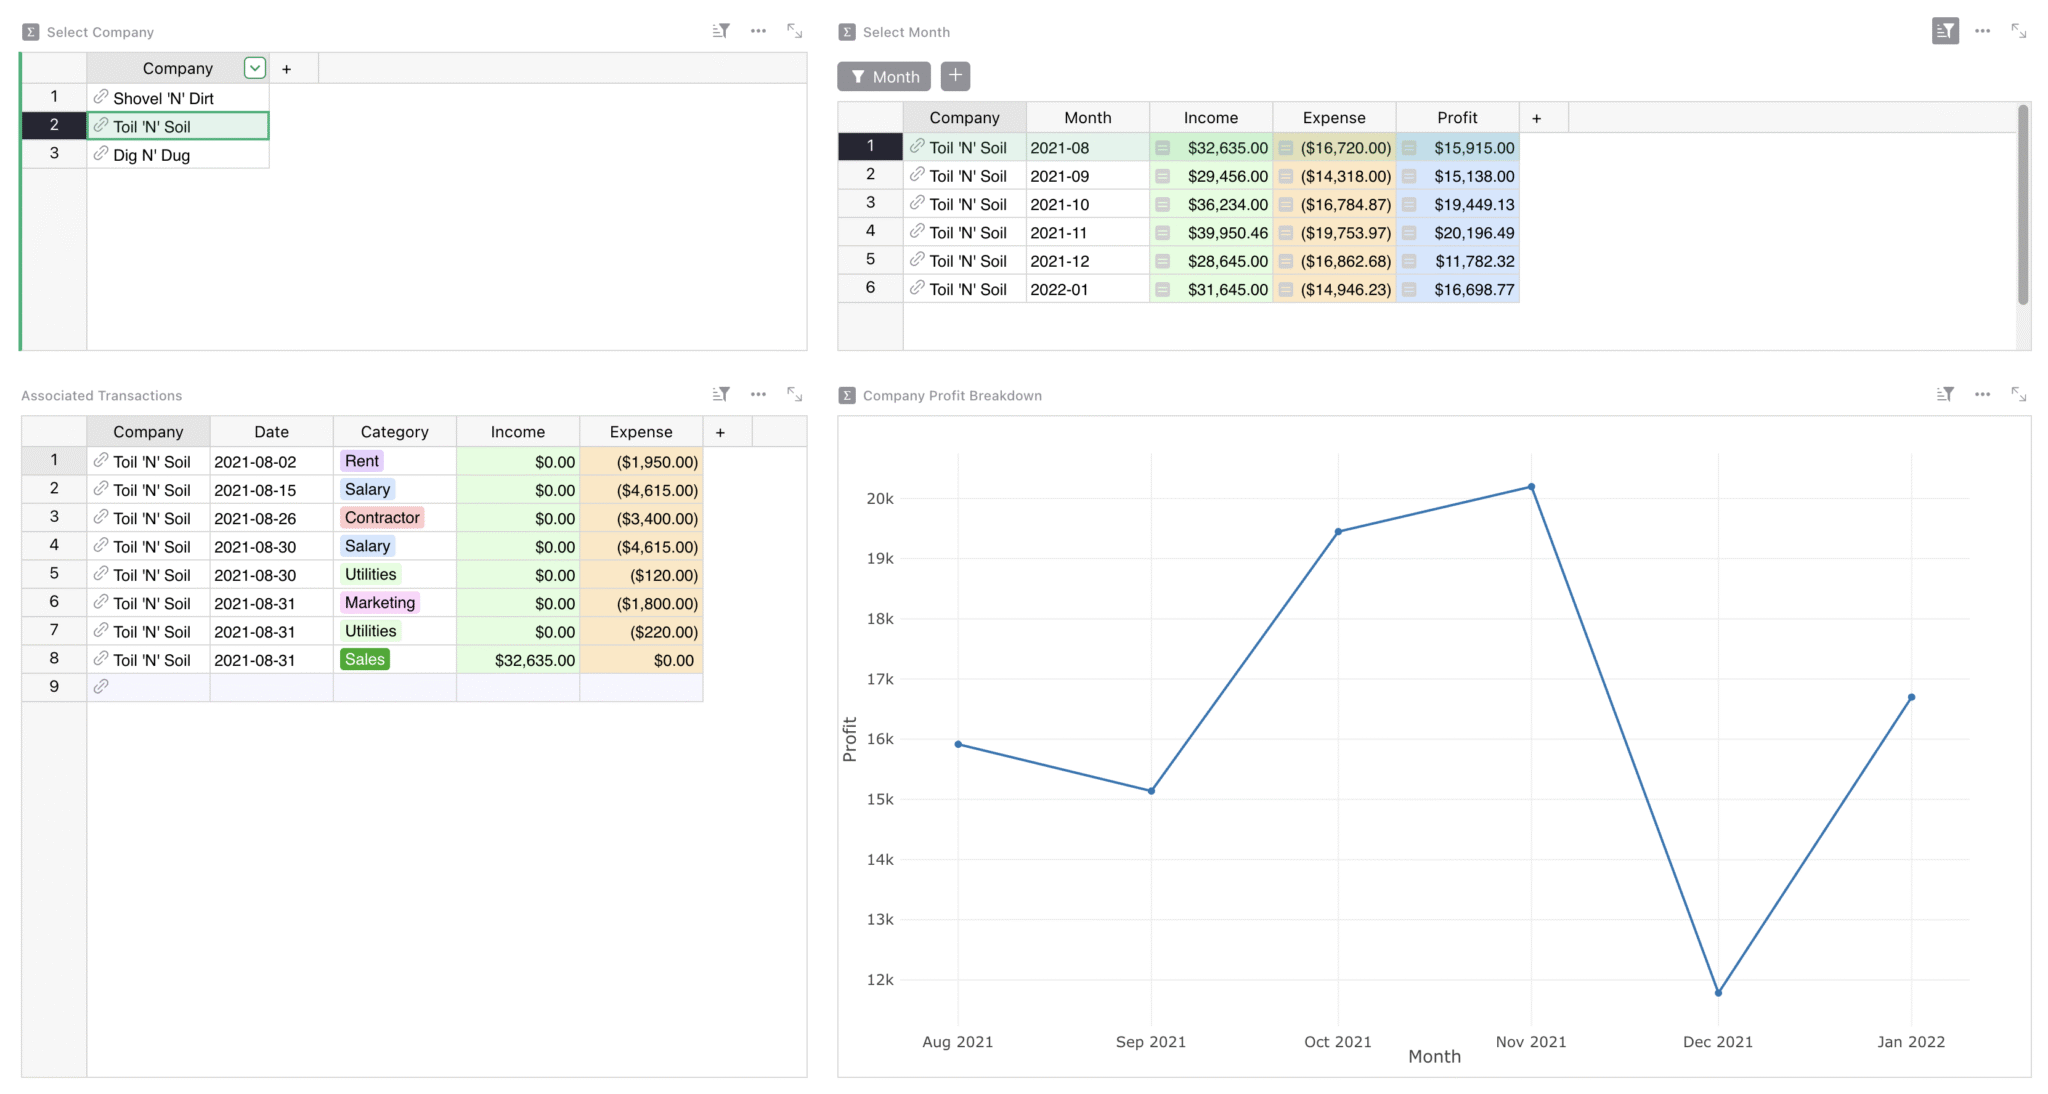Click the sigma icon next to Company Profit Breakdown

click(847, 395)
